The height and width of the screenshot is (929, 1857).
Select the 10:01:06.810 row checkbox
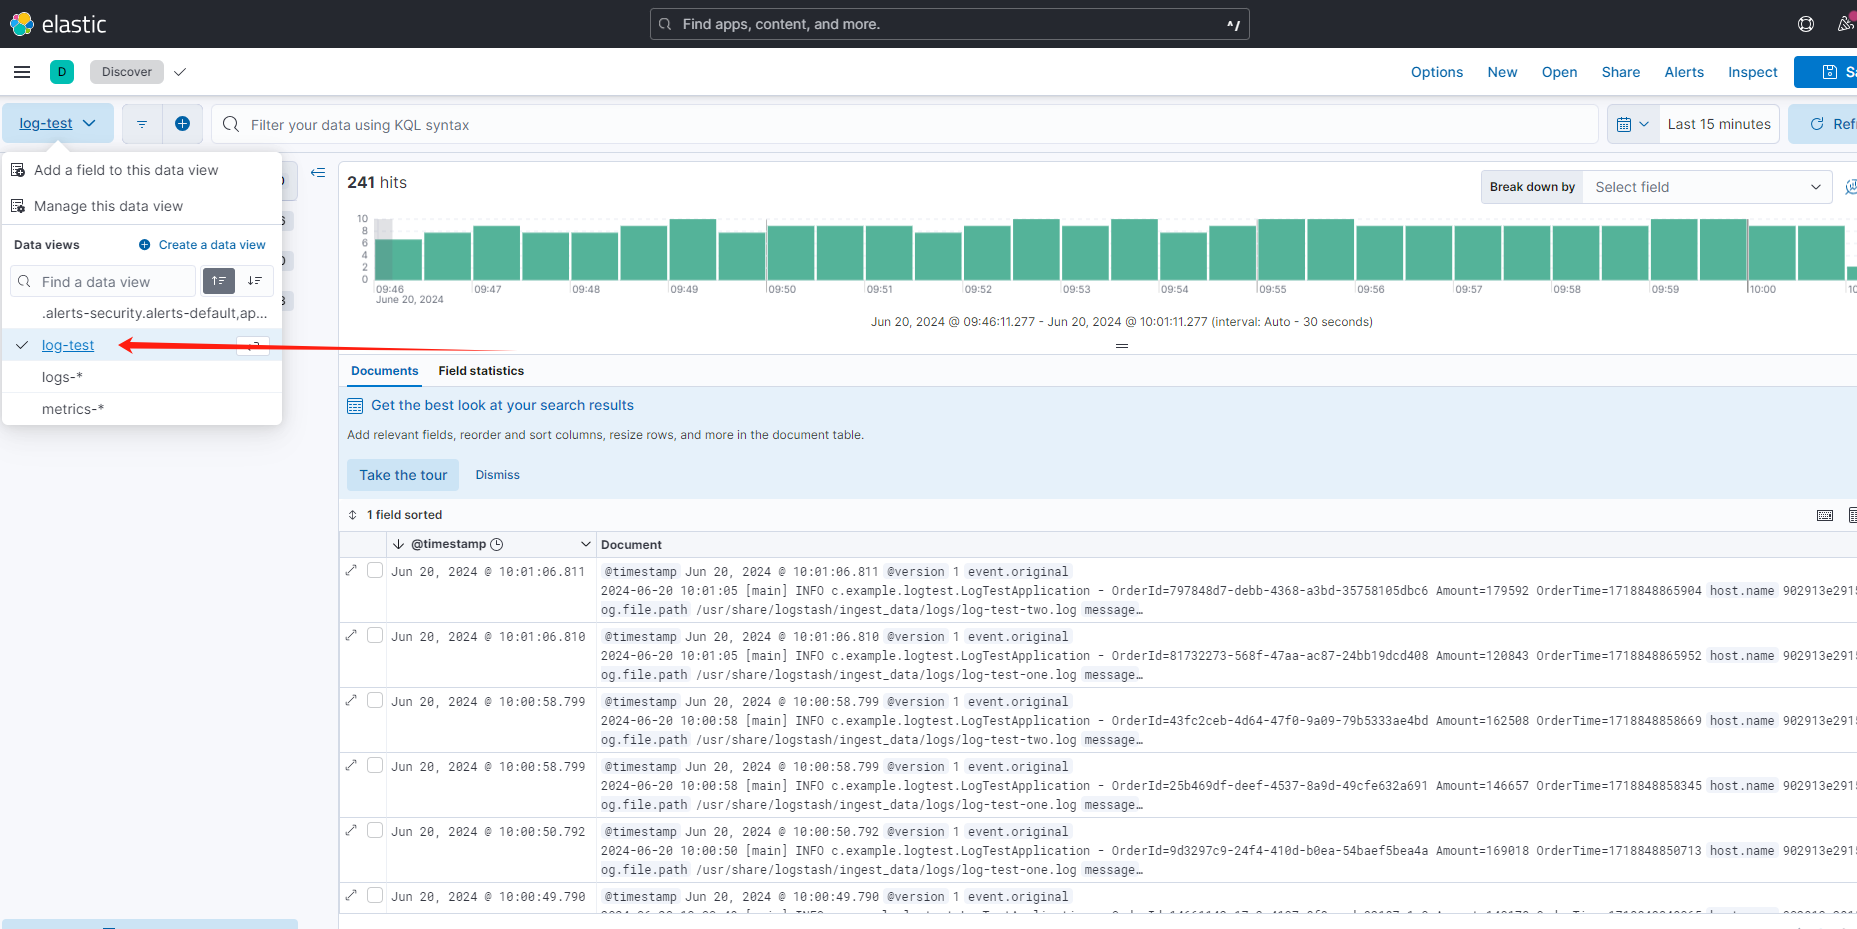375,635
